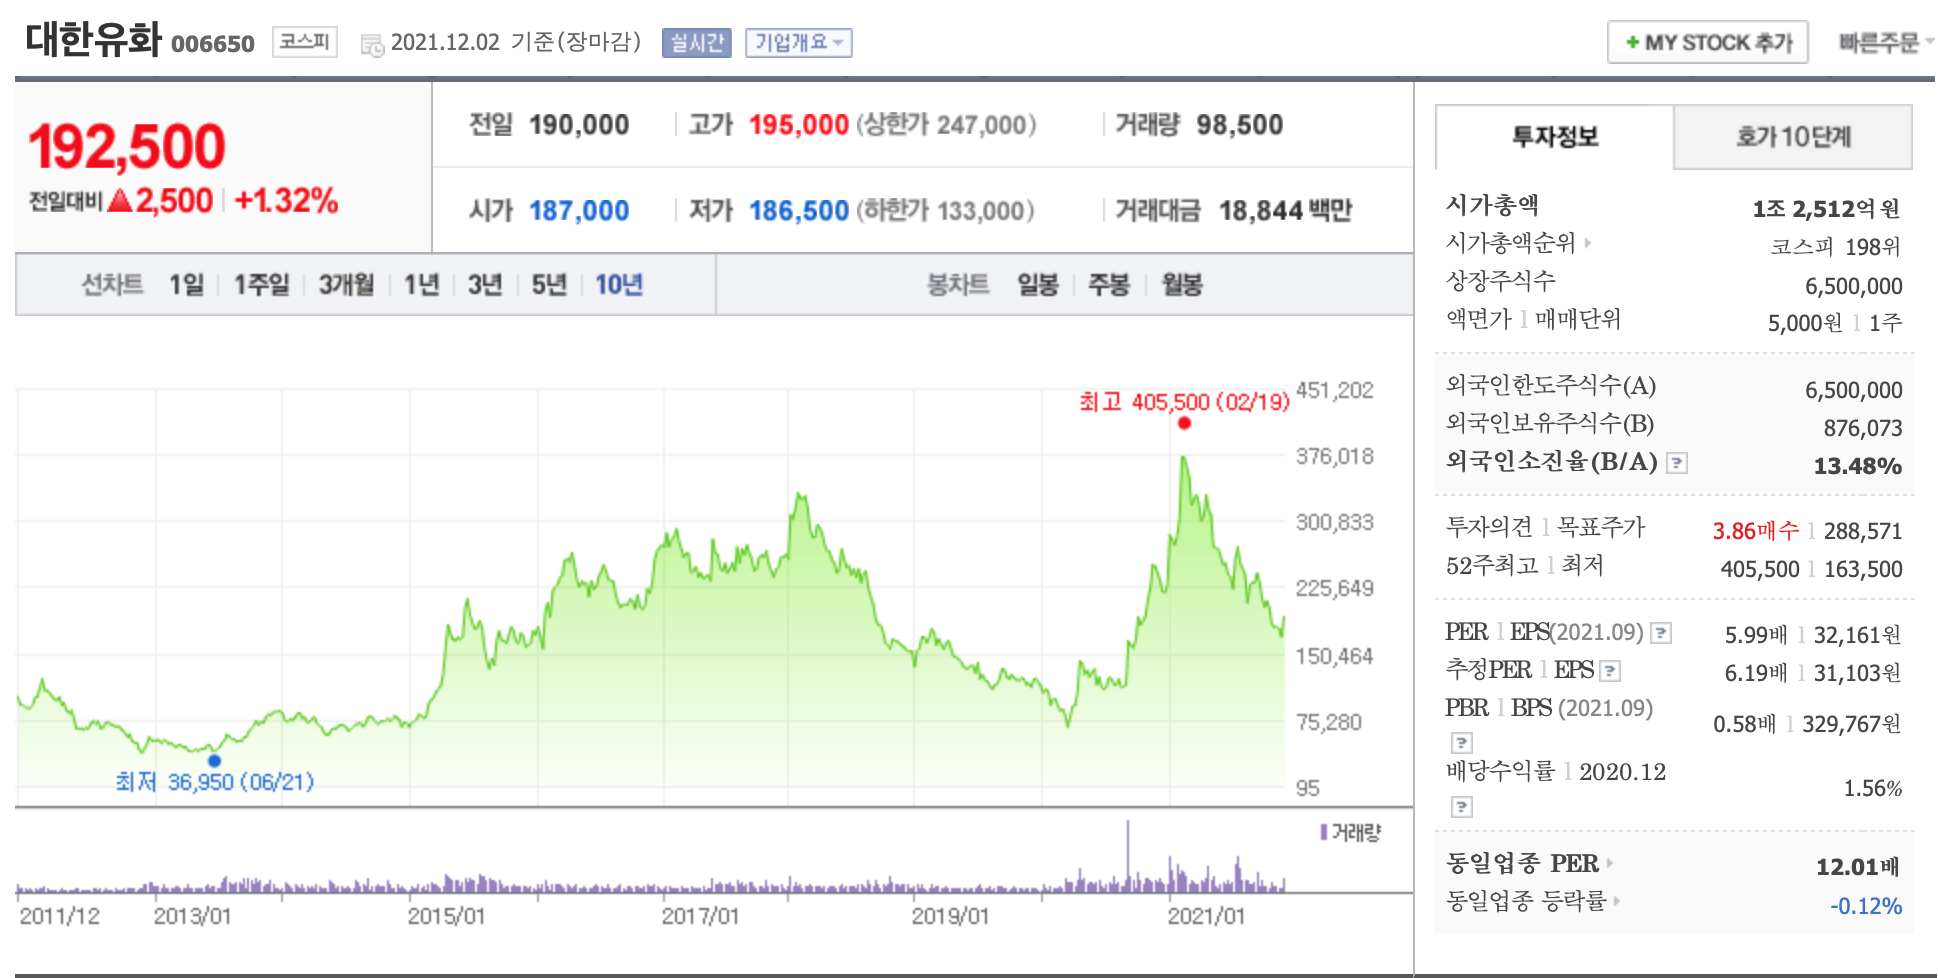Click the red 최고 405,500 marker dot
The height and width of the screenshot is (978, 1938).
click(1184, 423)
